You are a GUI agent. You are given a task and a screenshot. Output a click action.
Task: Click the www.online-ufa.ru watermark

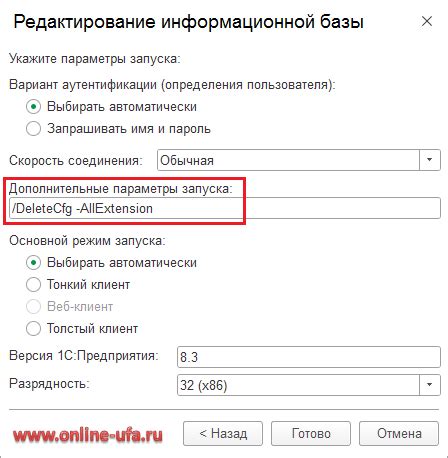pos(88,435)
